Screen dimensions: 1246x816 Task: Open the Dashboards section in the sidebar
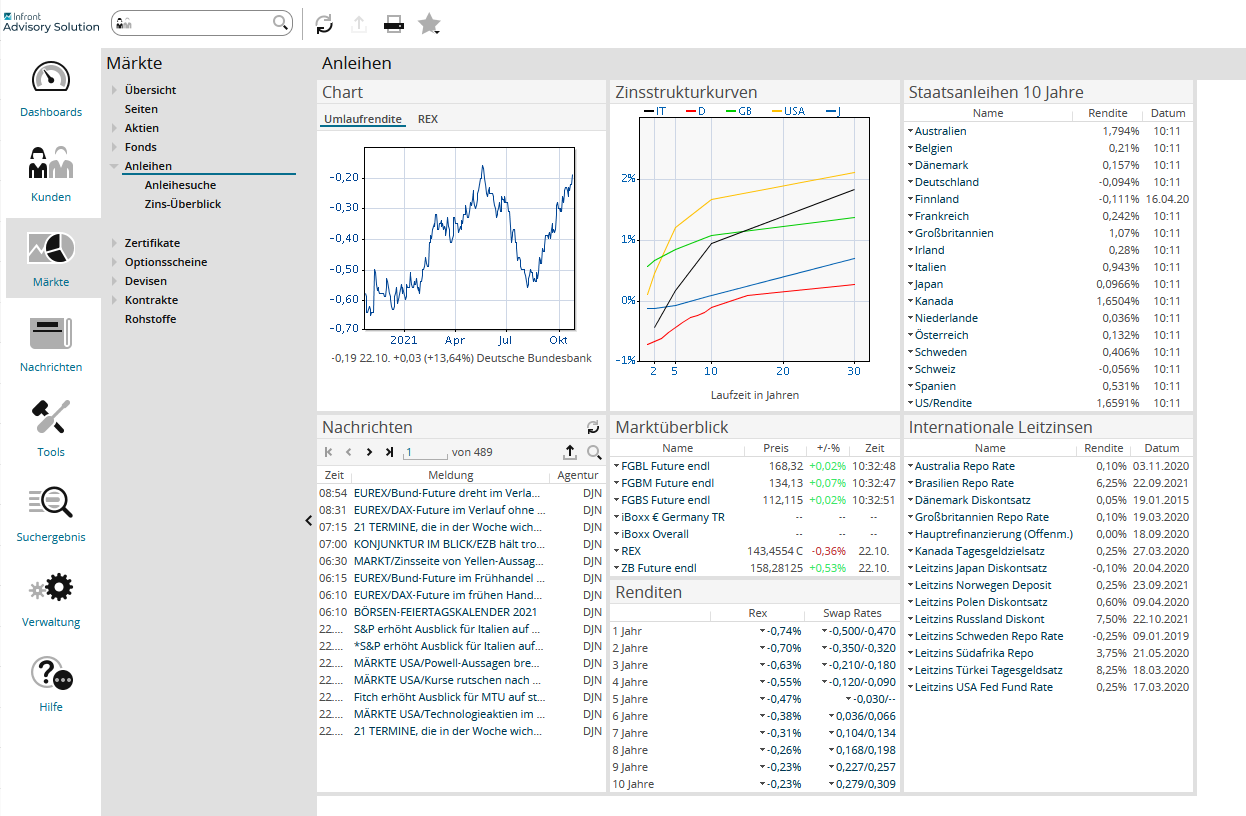51,90
